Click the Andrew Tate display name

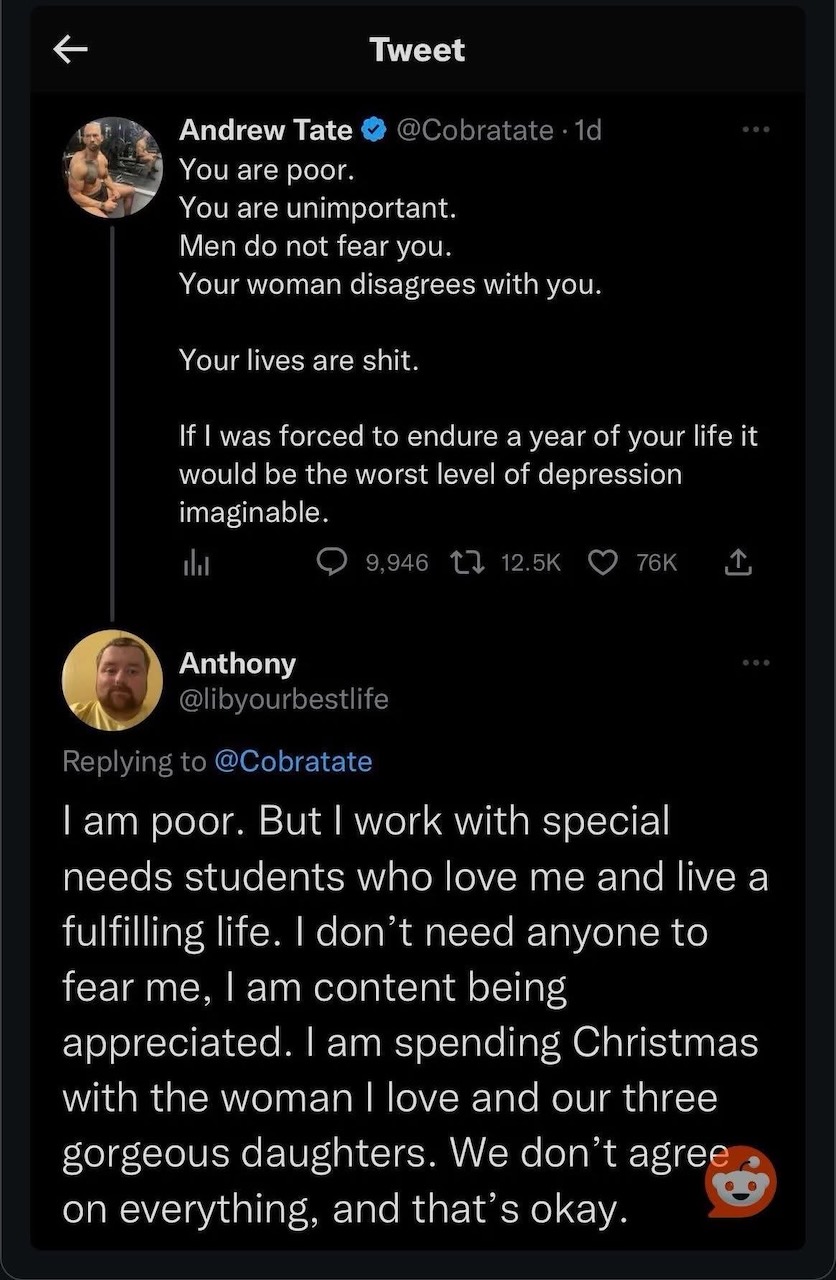pos(266,130)
